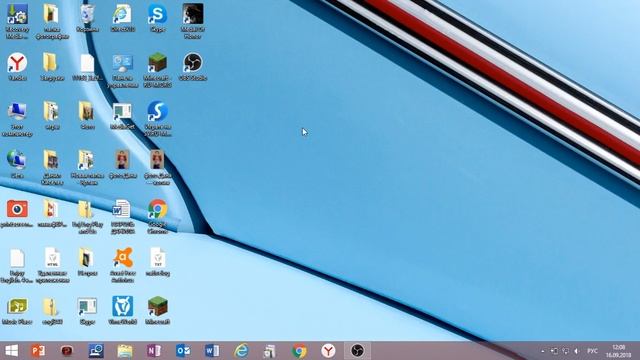Viewport: 640px width, 360px height.
Task: Open the taskbar icon next to PowerPoint's red neighbor, blue monitor app
Action: (x=96, y=351)
